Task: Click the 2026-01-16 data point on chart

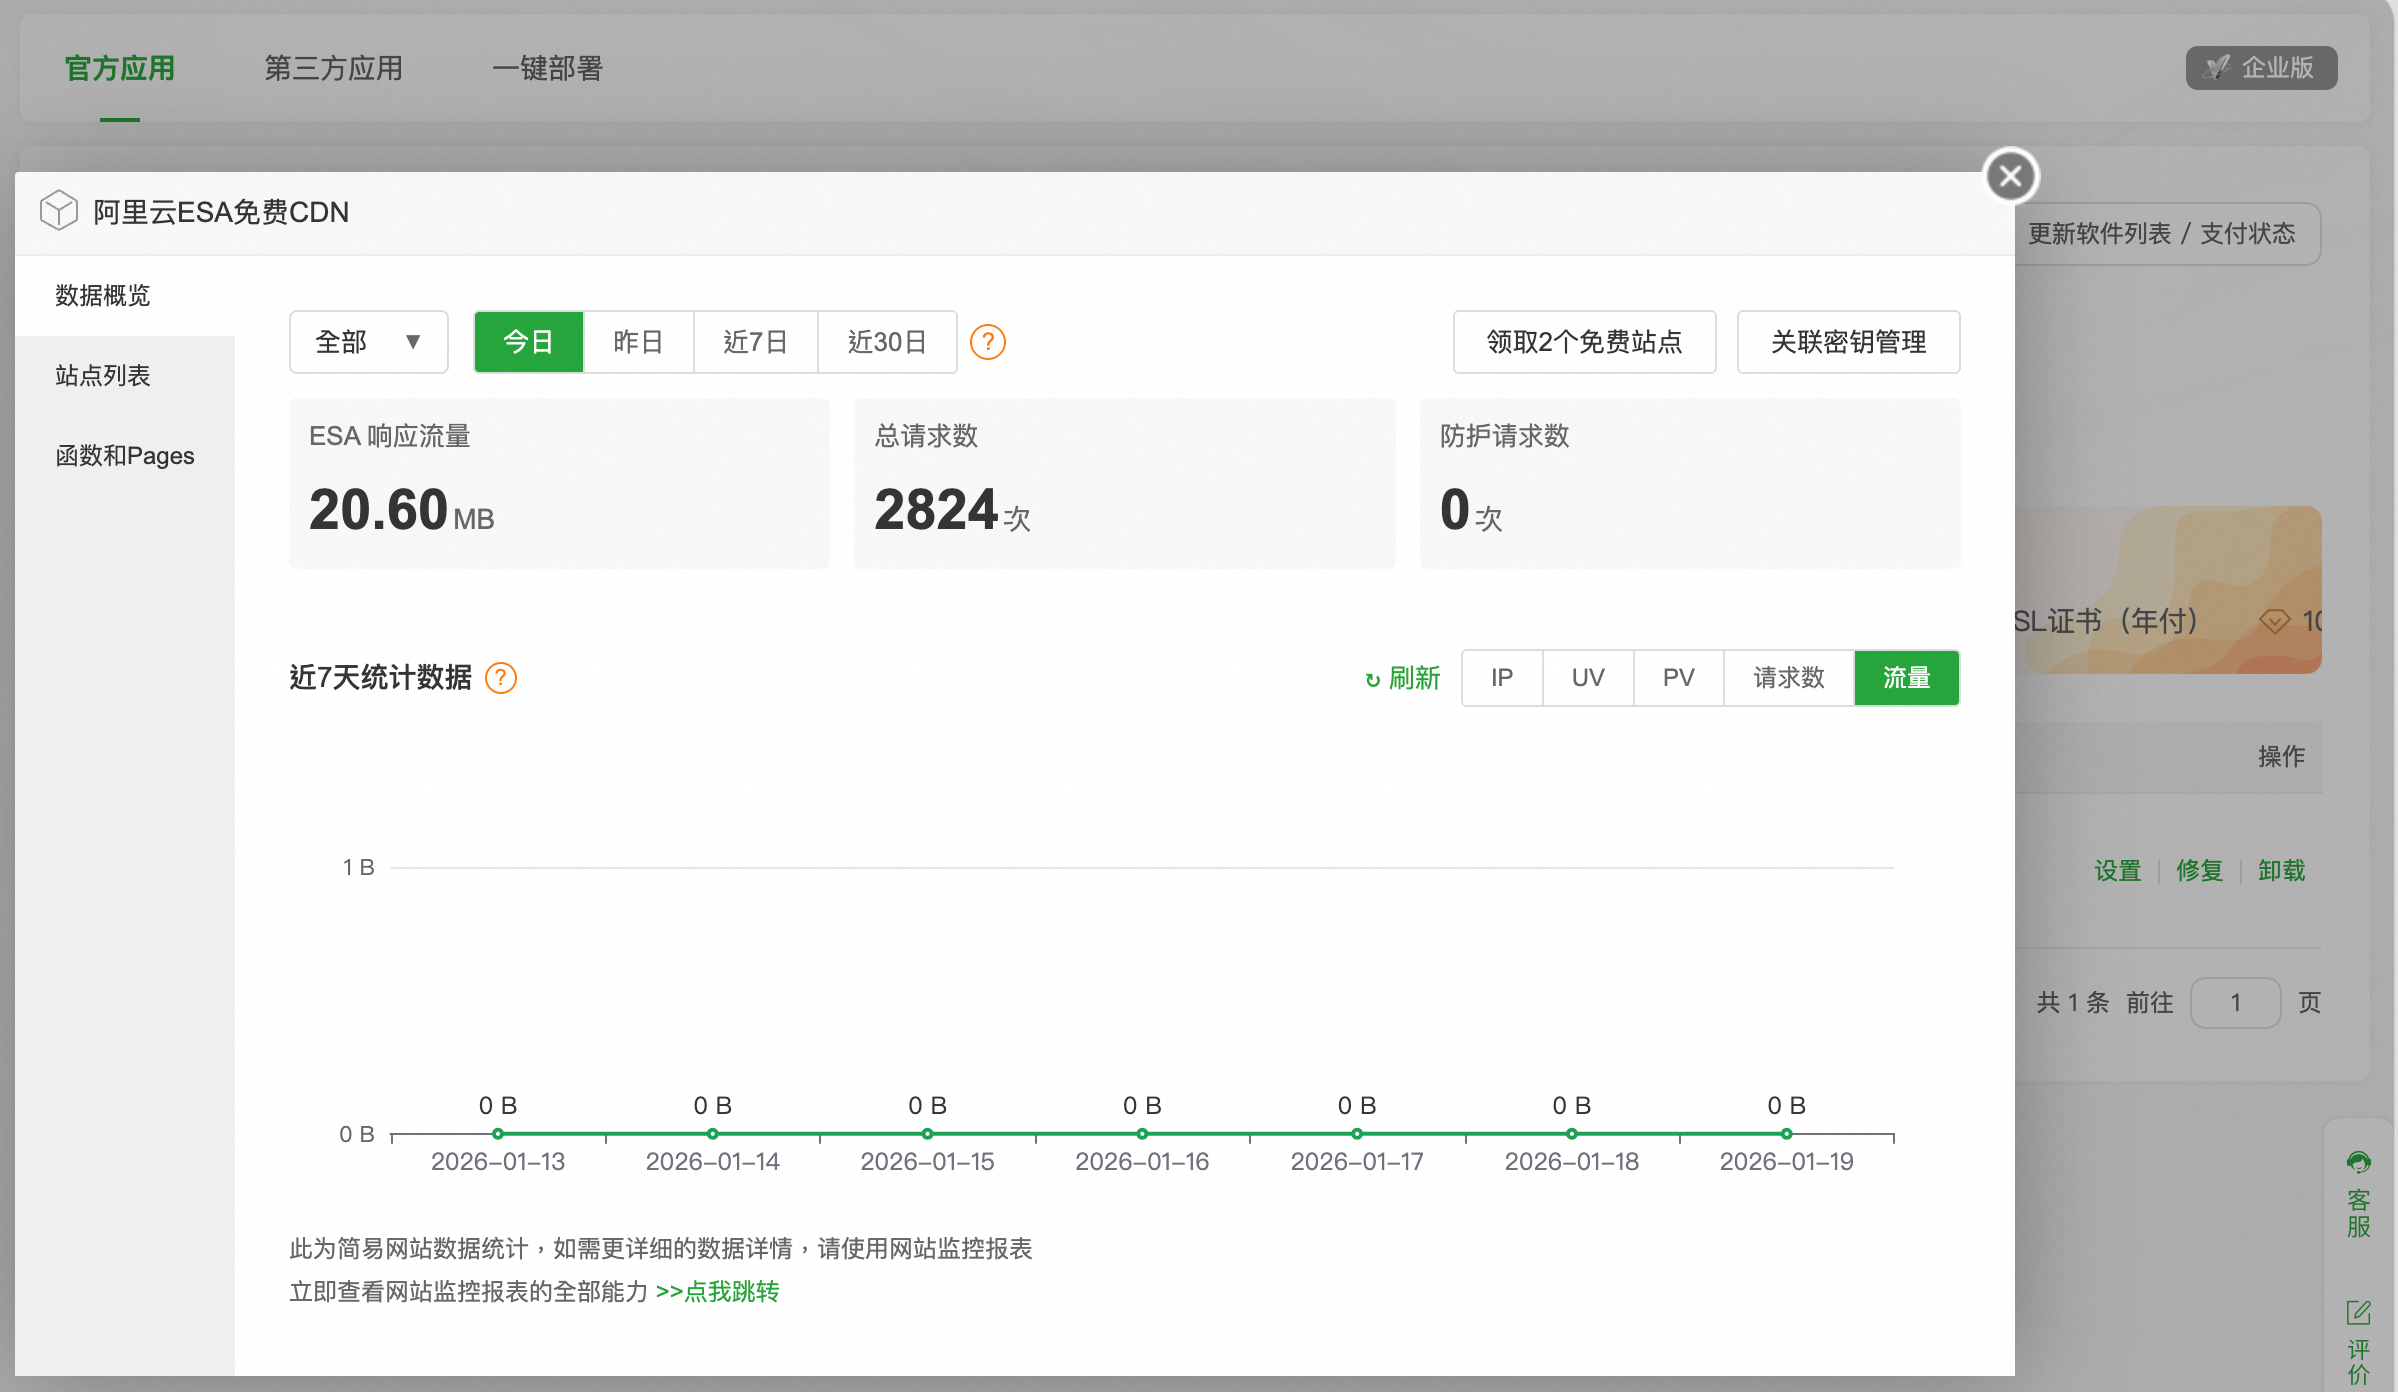Action: click(1142, 1134)
